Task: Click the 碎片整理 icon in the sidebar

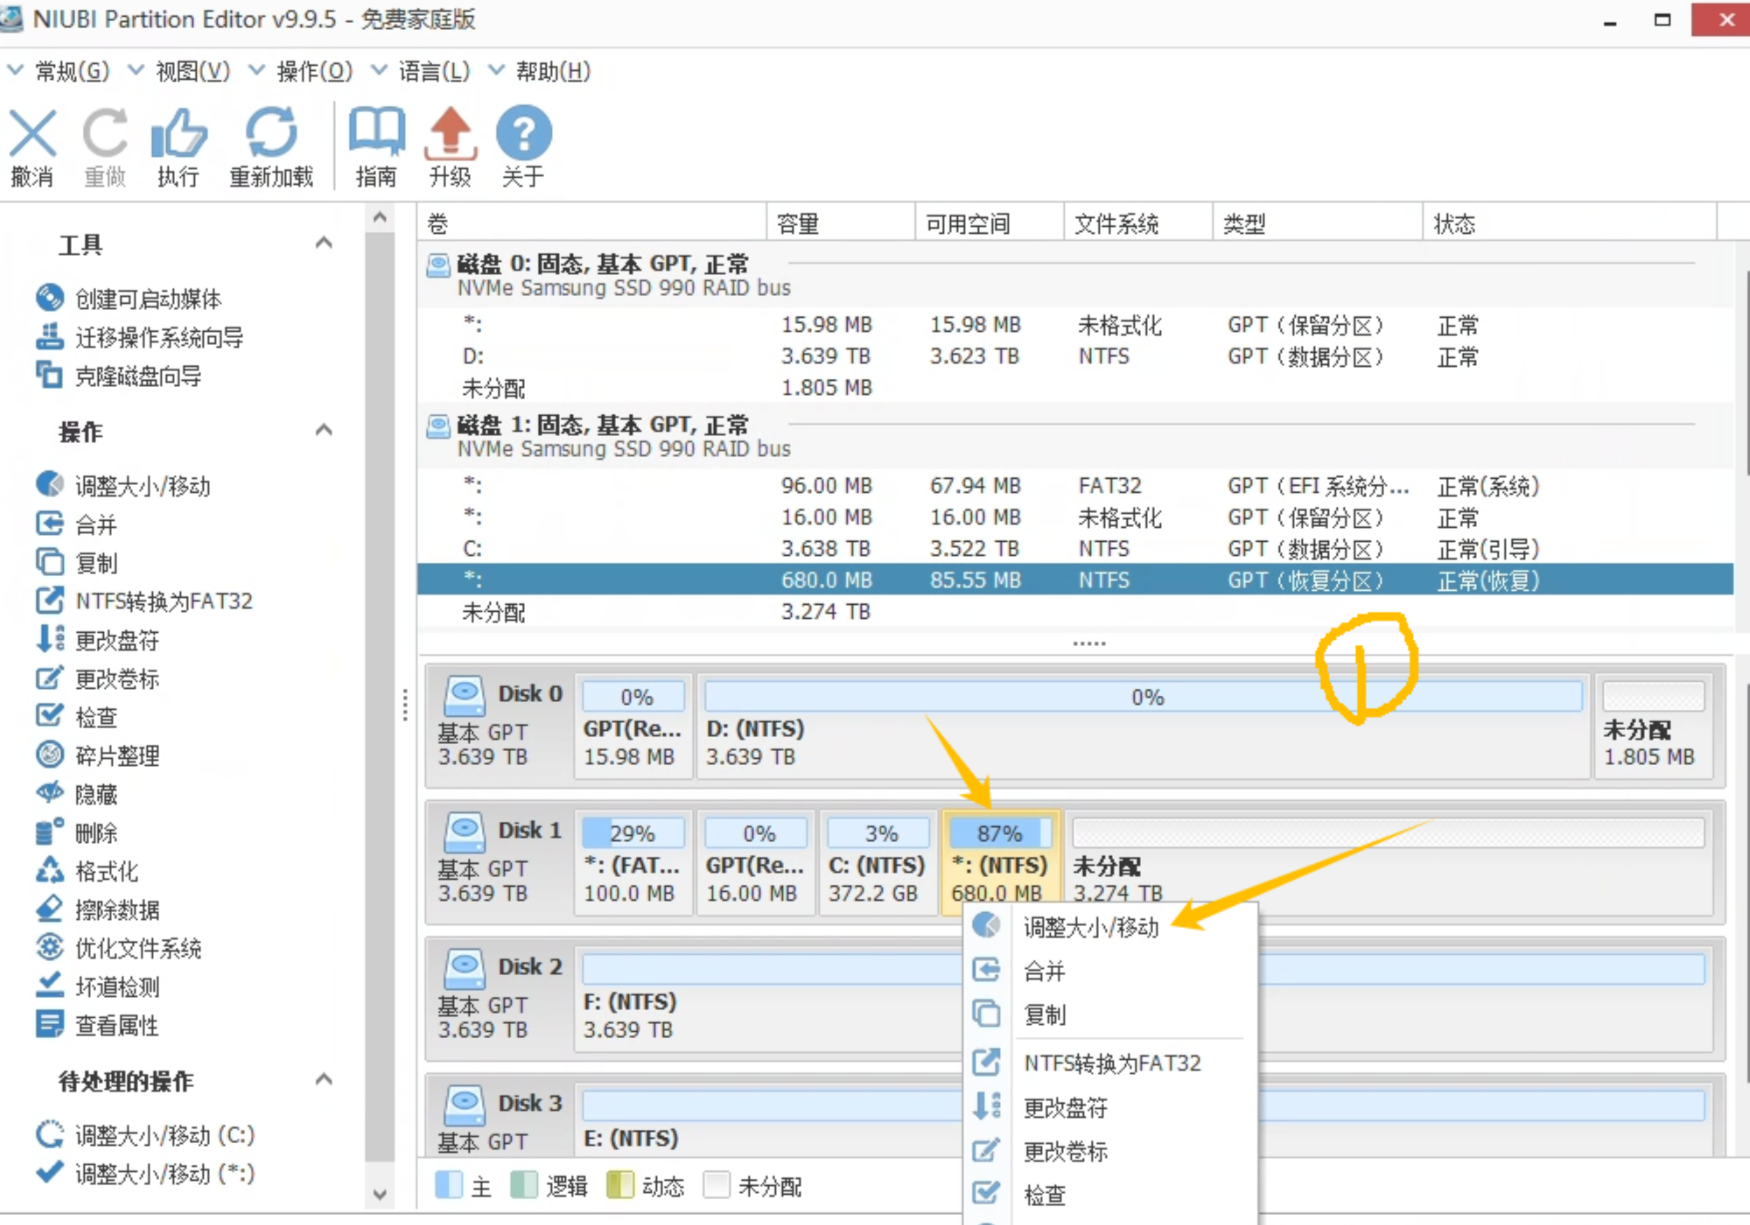Action: coord(49,755)
